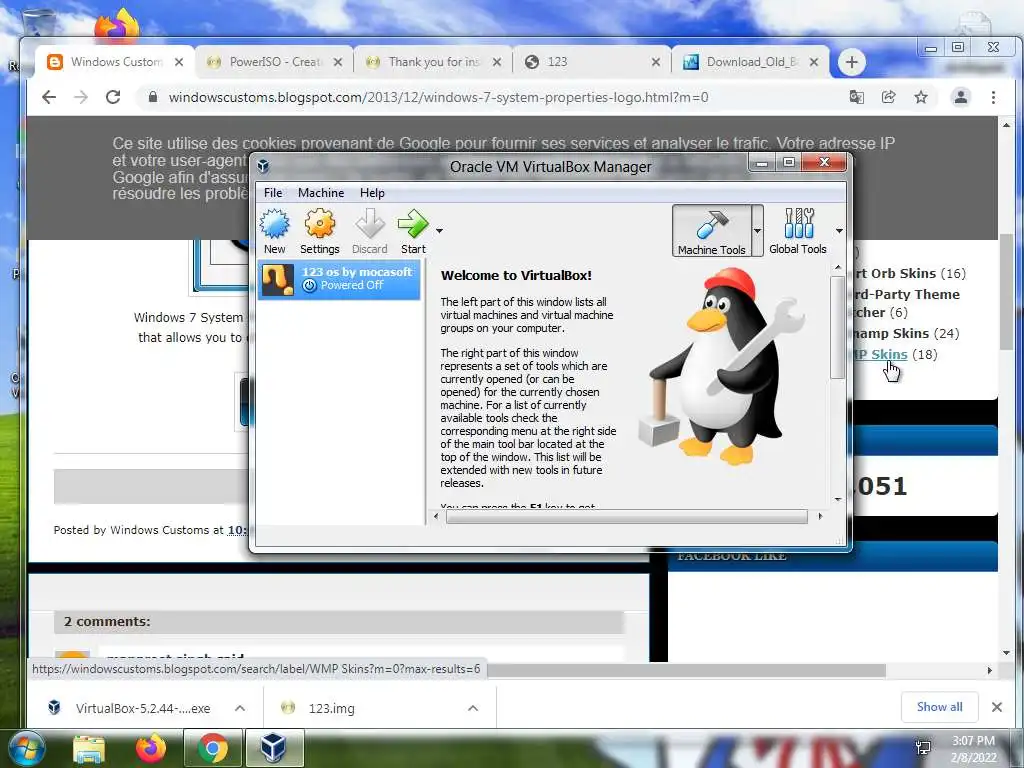Click the taskbar clock
Screen dimensions: 1024x768
coord(973,748)
